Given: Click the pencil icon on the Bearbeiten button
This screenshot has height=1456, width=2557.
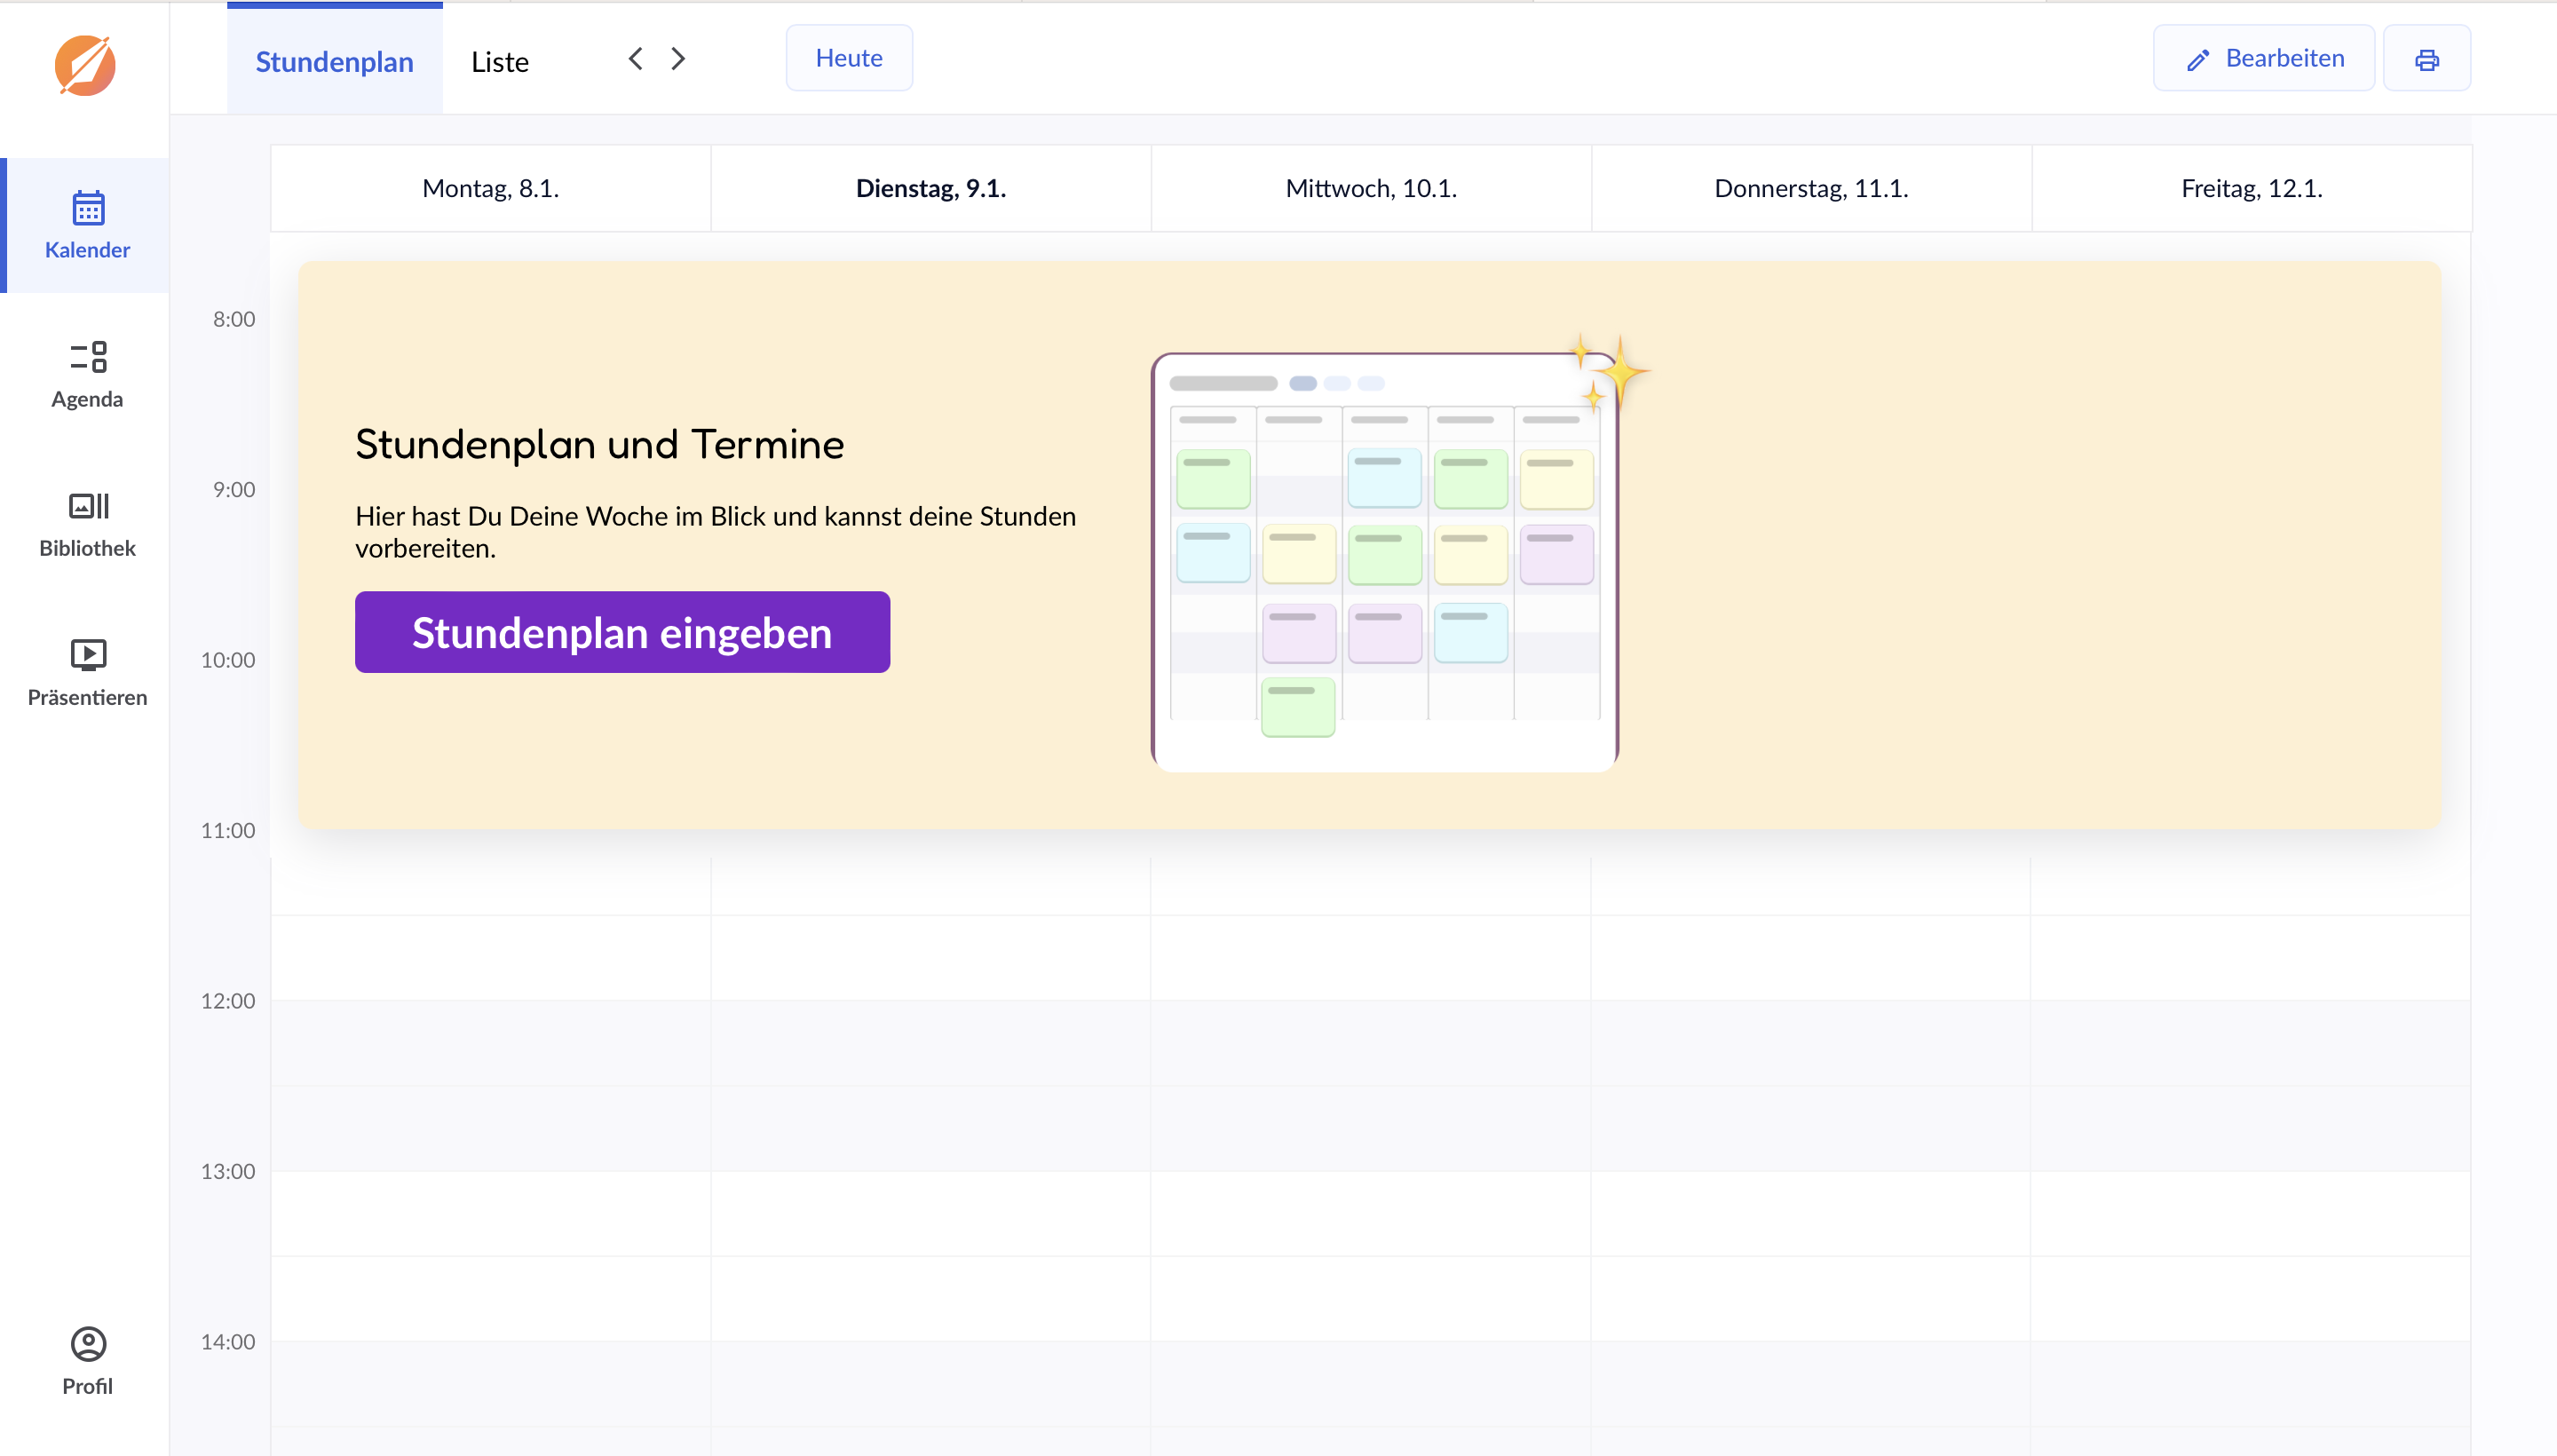Looking at the screenshot, I should click(2197, 58).
